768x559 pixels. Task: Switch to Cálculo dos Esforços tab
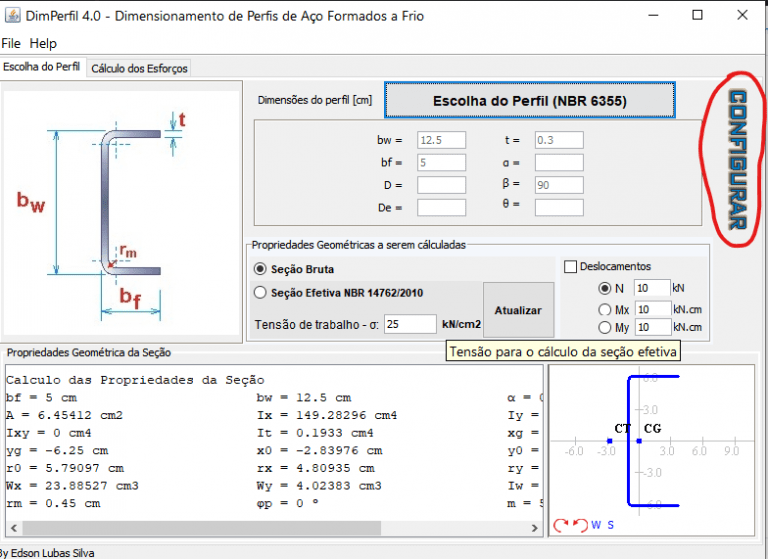pos(139,69)
